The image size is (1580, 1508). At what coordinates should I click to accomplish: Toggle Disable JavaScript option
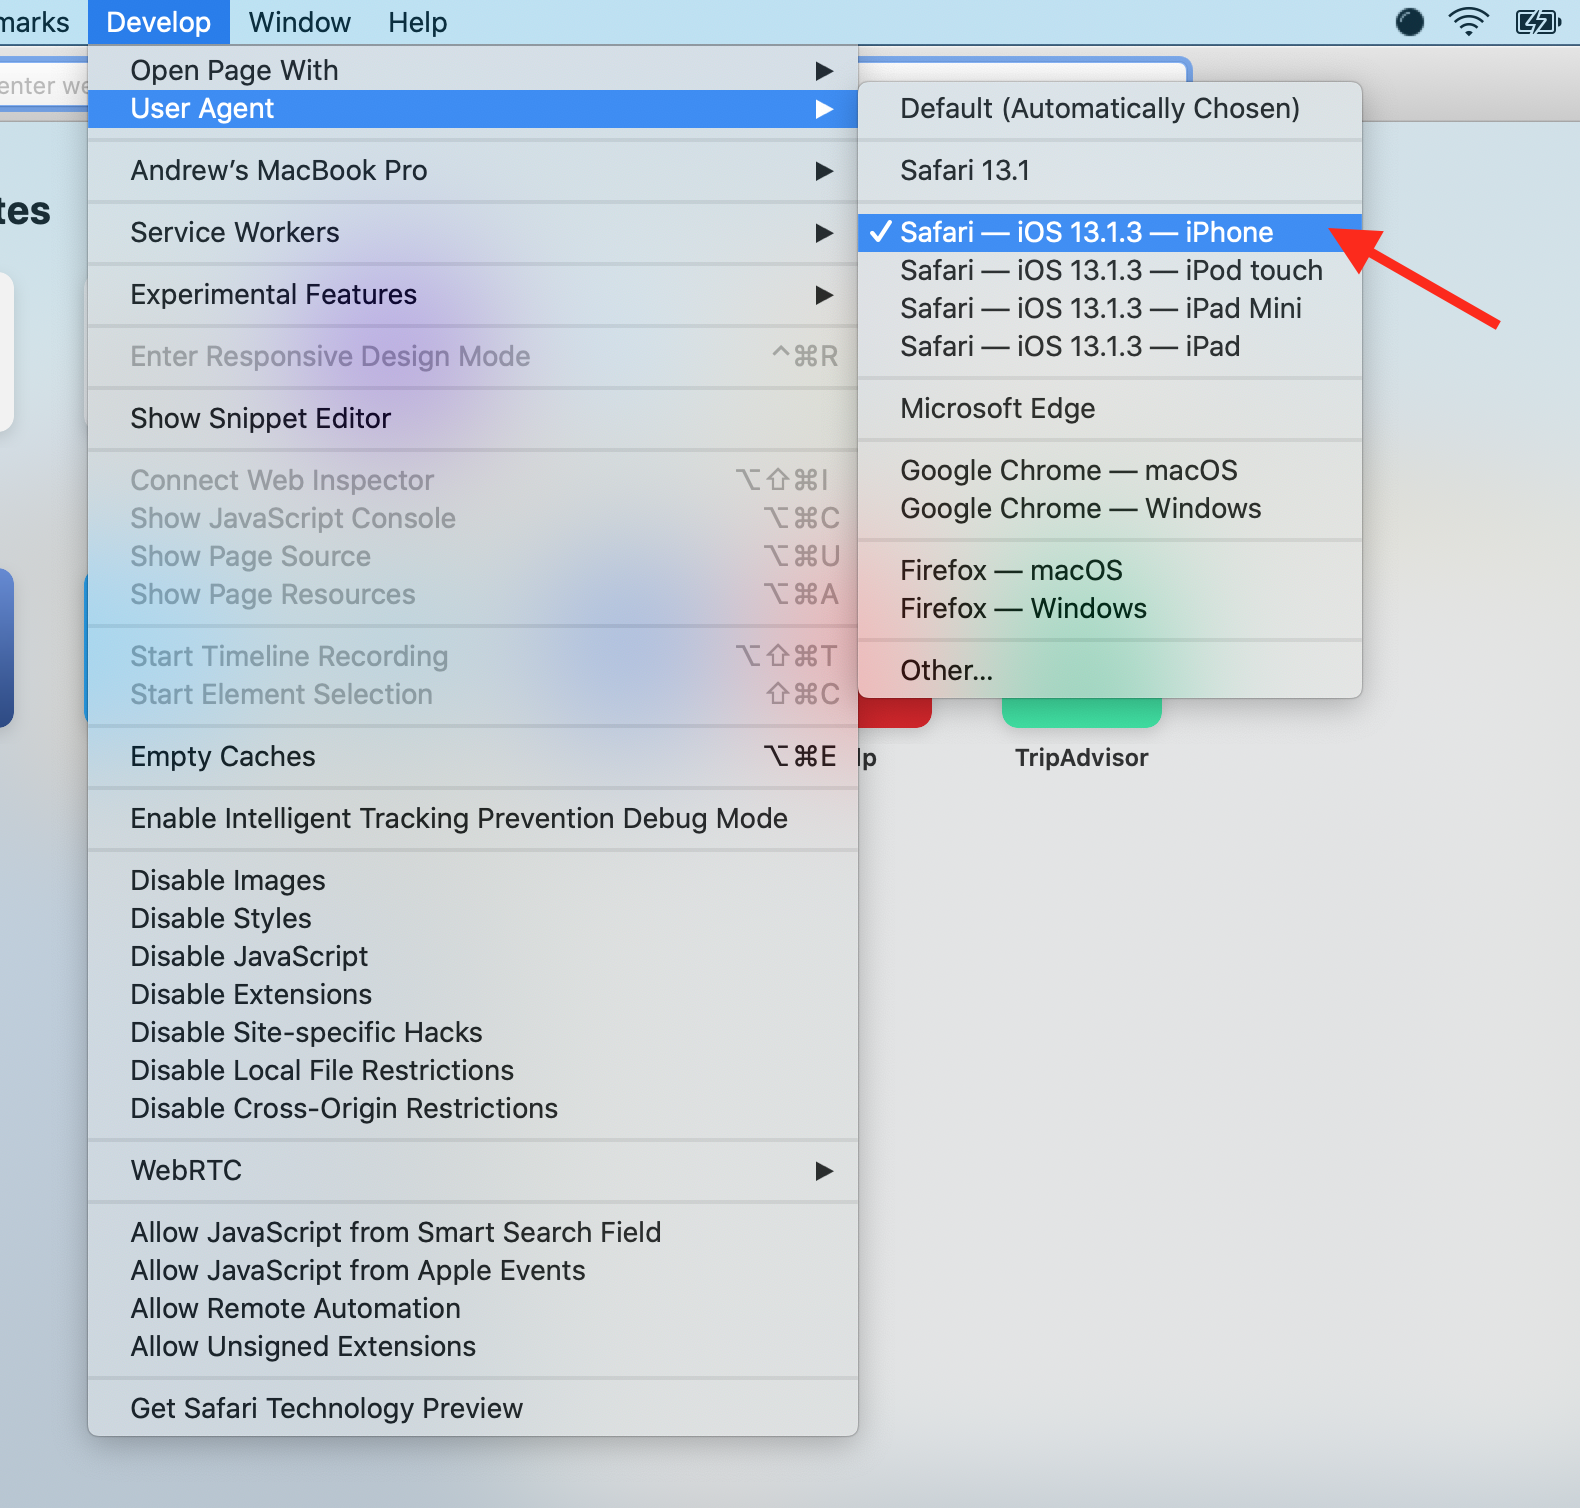473,956
